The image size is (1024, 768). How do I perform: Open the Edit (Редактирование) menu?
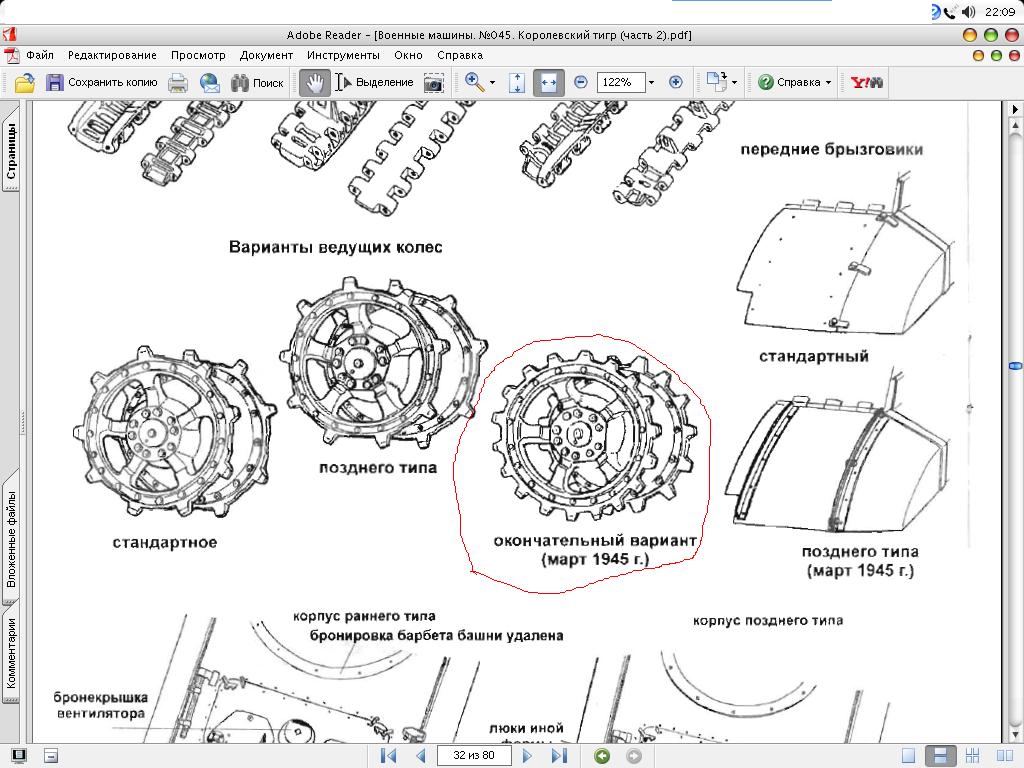click(x=112, y=56)
